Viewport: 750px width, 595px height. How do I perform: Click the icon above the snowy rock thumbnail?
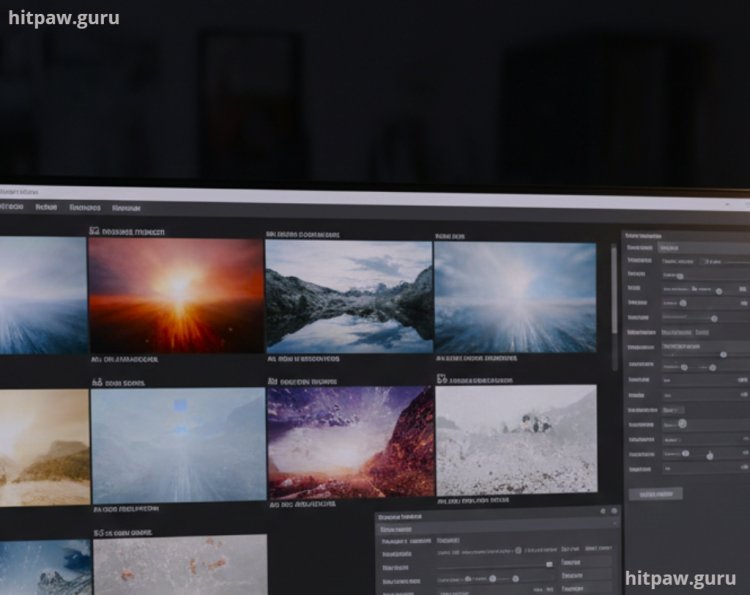441,379
